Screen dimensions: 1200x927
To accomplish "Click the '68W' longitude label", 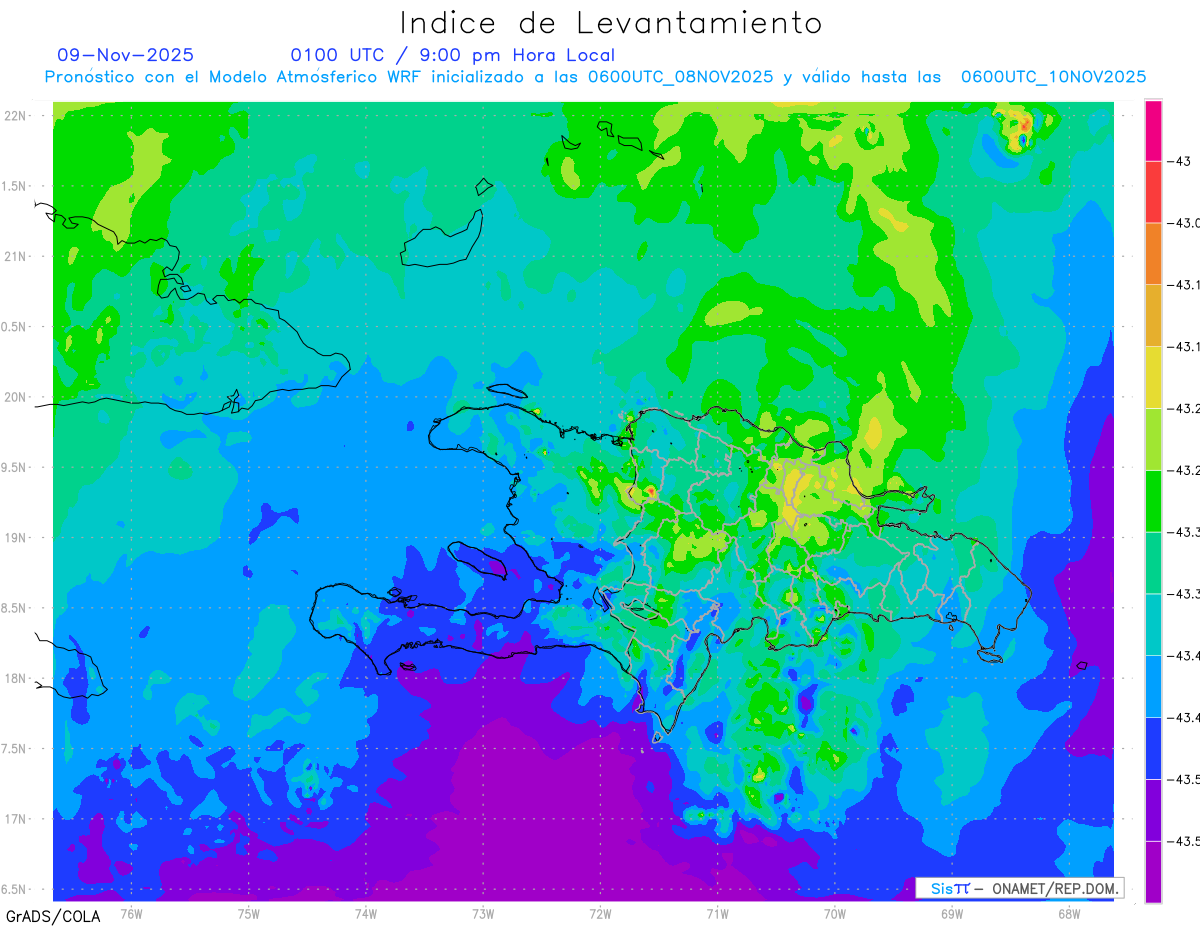I will 1069,913.
